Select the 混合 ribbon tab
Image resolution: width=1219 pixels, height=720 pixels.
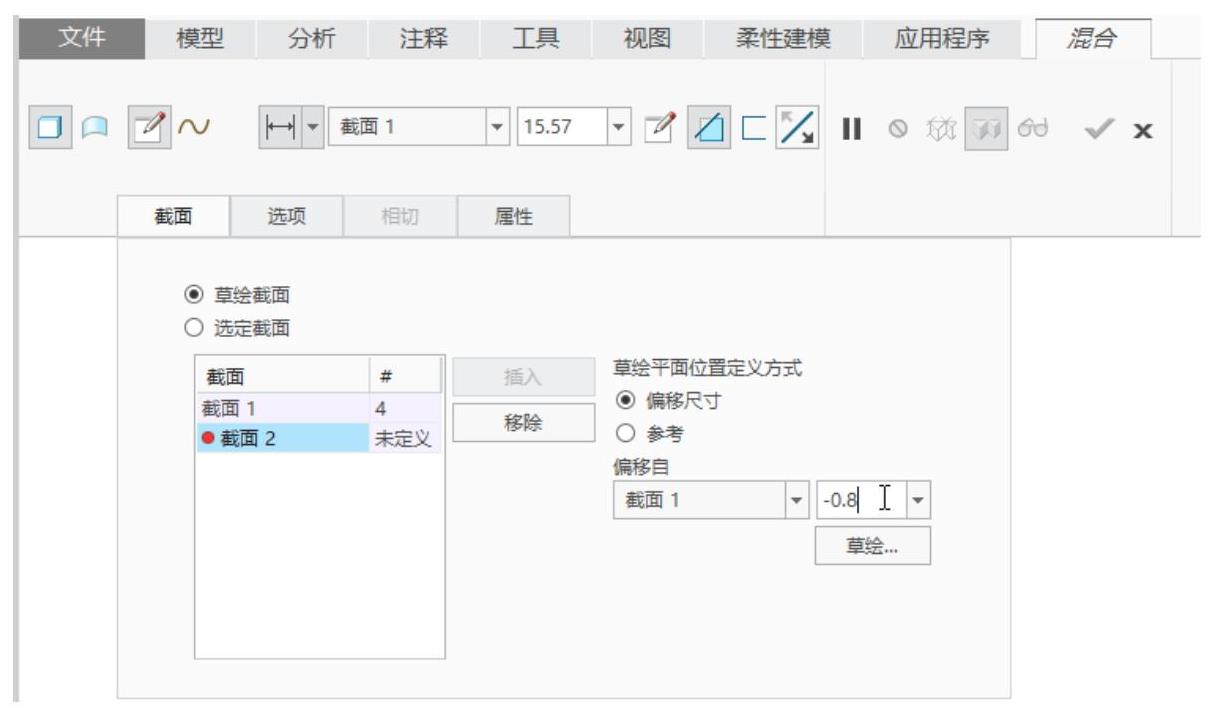(1093, 40)
